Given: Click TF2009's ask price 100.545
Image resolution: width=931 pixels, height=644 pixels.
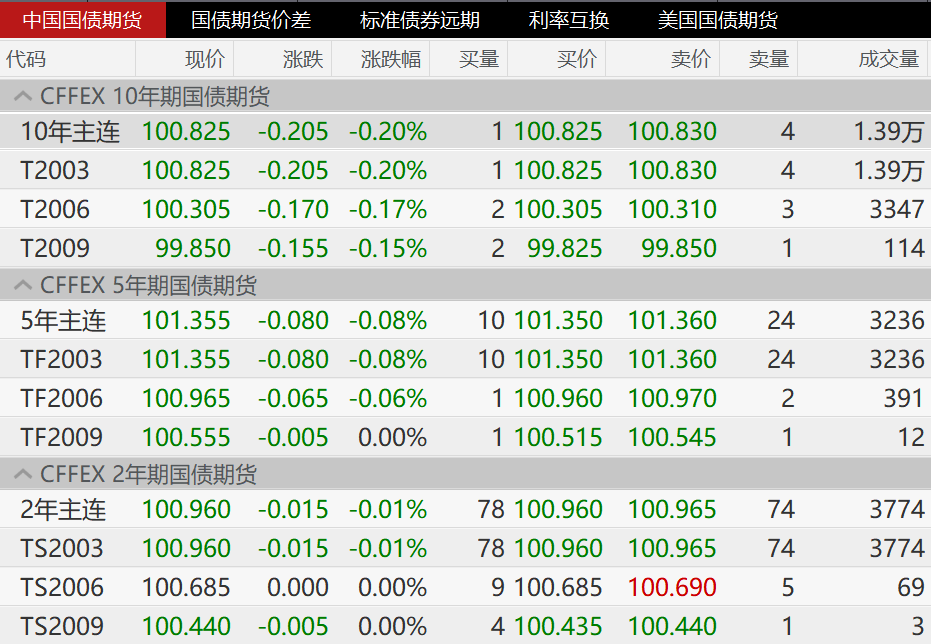Looking at the screenshot, I should coord(672,437).
